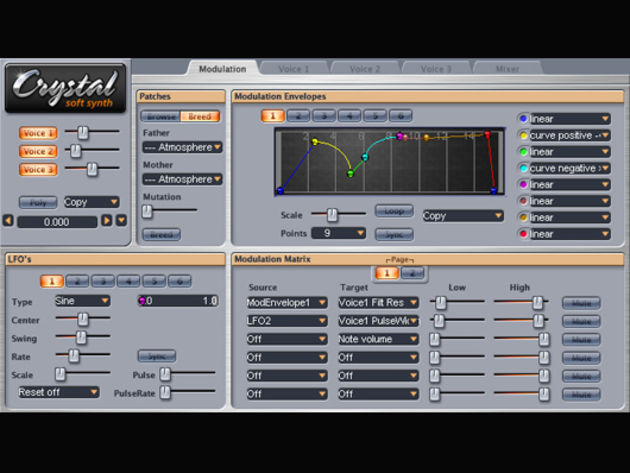Select yellow envelope point on the graph
This screenshot has height=473, width=630.
[x=315, y=142]
